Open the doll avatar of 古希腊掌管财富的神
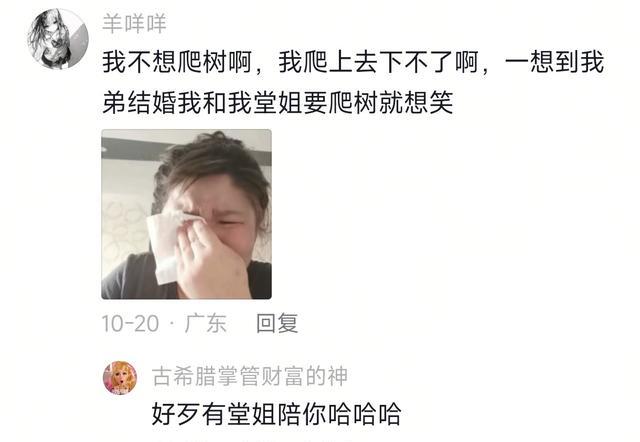This screenshot has height=442, width=640. tap(120, 378)
